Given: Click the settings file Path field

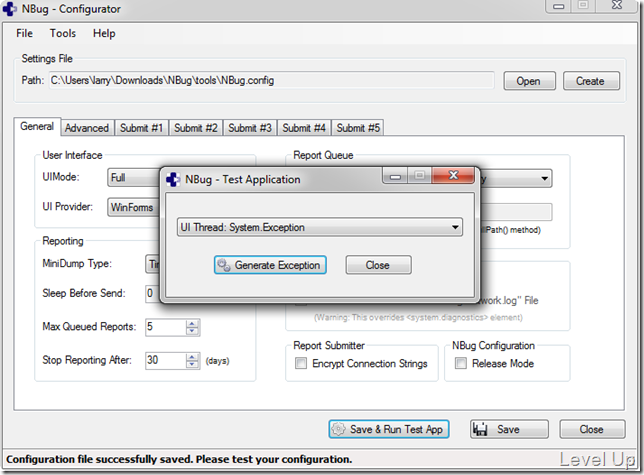Looking at the screenshot, I should 271,80.
